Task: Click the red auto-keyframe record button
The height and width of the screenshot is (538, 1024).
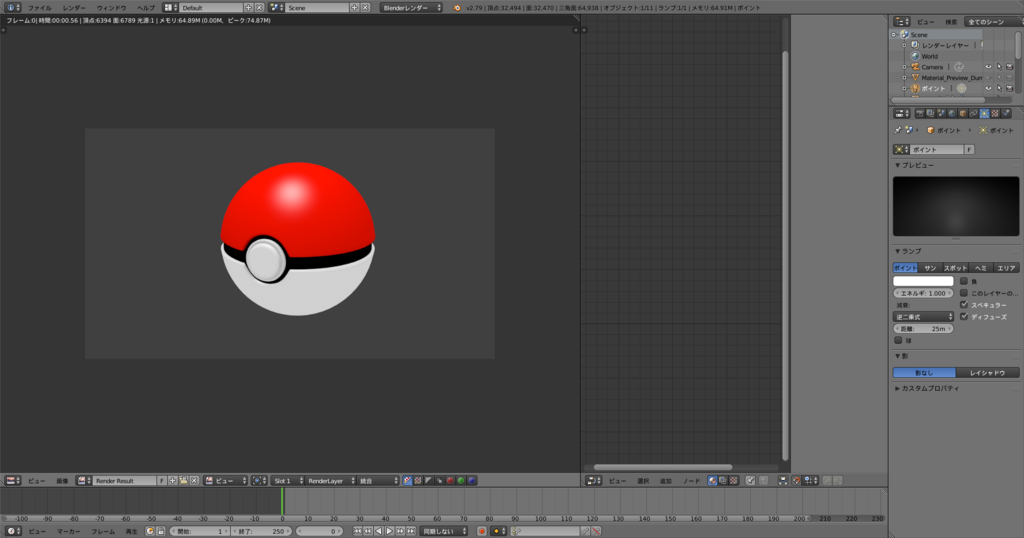Action: [x=481, y=531]
